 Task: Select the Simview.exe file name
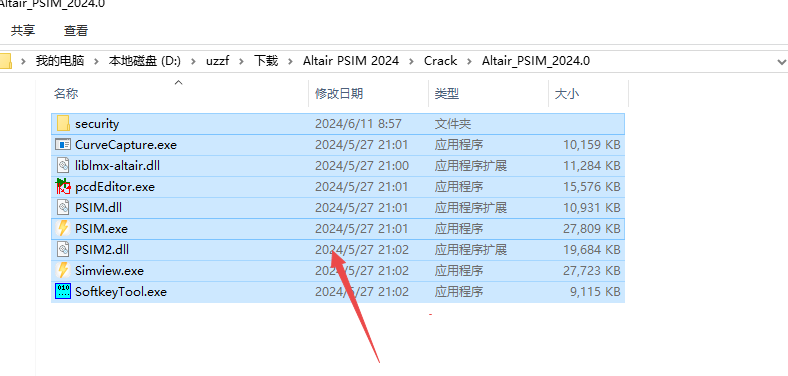click(x=109, y=270)
